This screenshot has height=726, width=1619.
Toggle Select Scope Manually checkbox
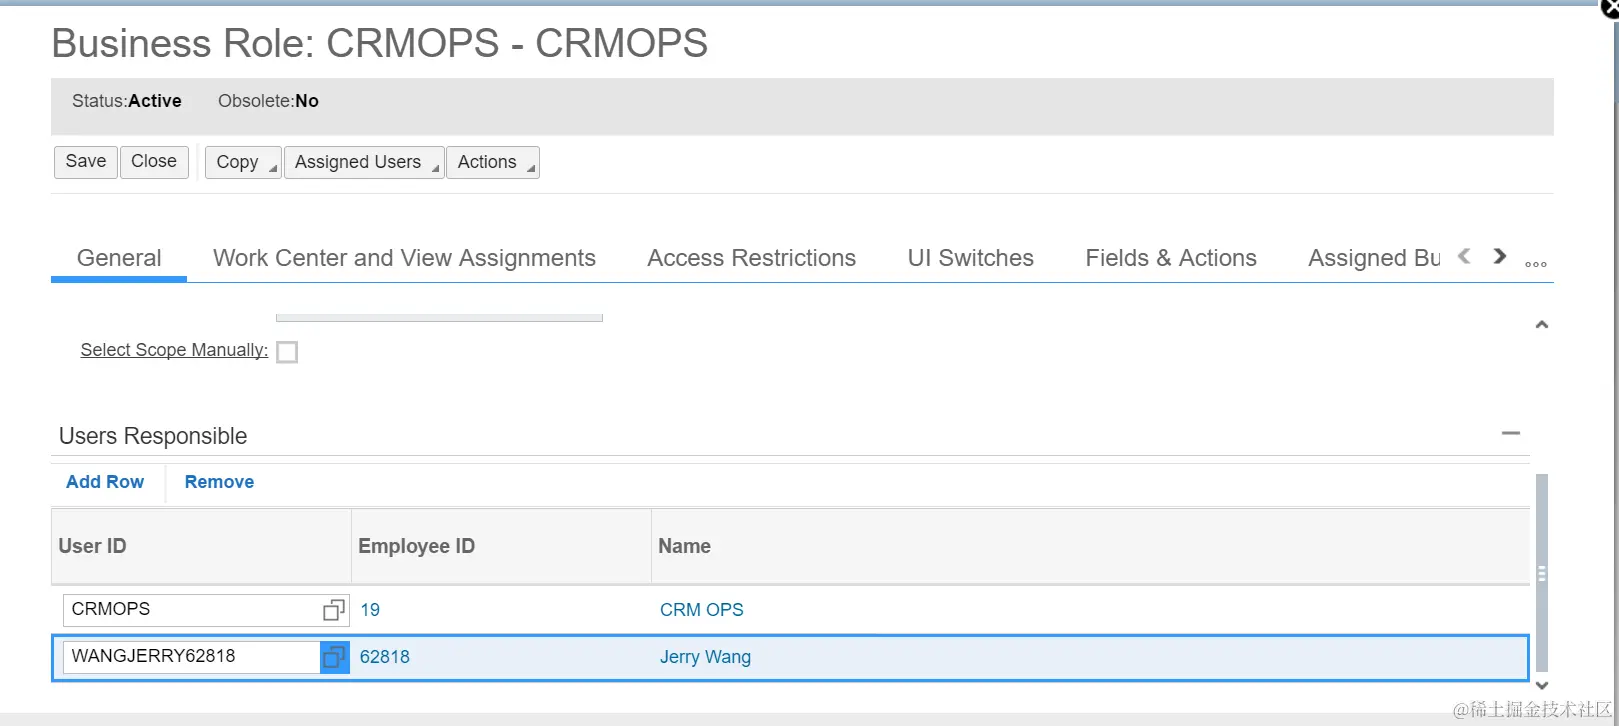(x=287, y=352)
